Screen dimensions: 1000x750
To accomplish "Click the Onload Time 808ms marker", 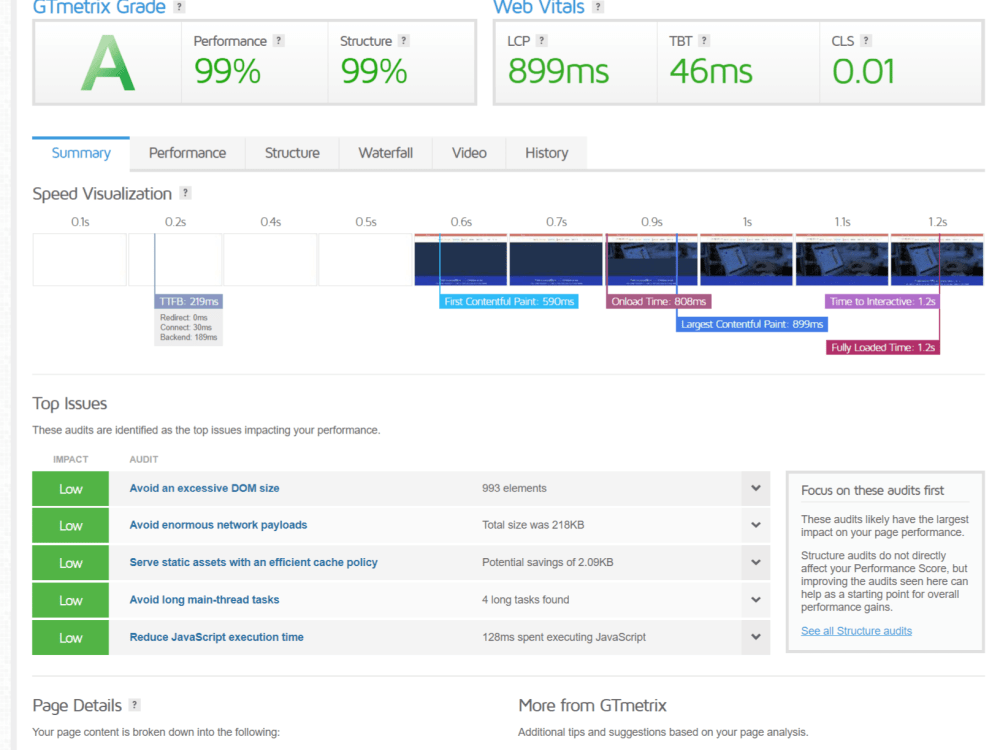I will pos(659,302).
